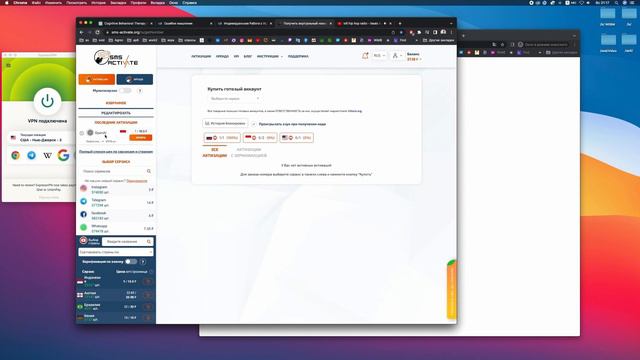Select USA flag stats chip
This screenshot has height=360, width=640.
click(x=297, y=138)
